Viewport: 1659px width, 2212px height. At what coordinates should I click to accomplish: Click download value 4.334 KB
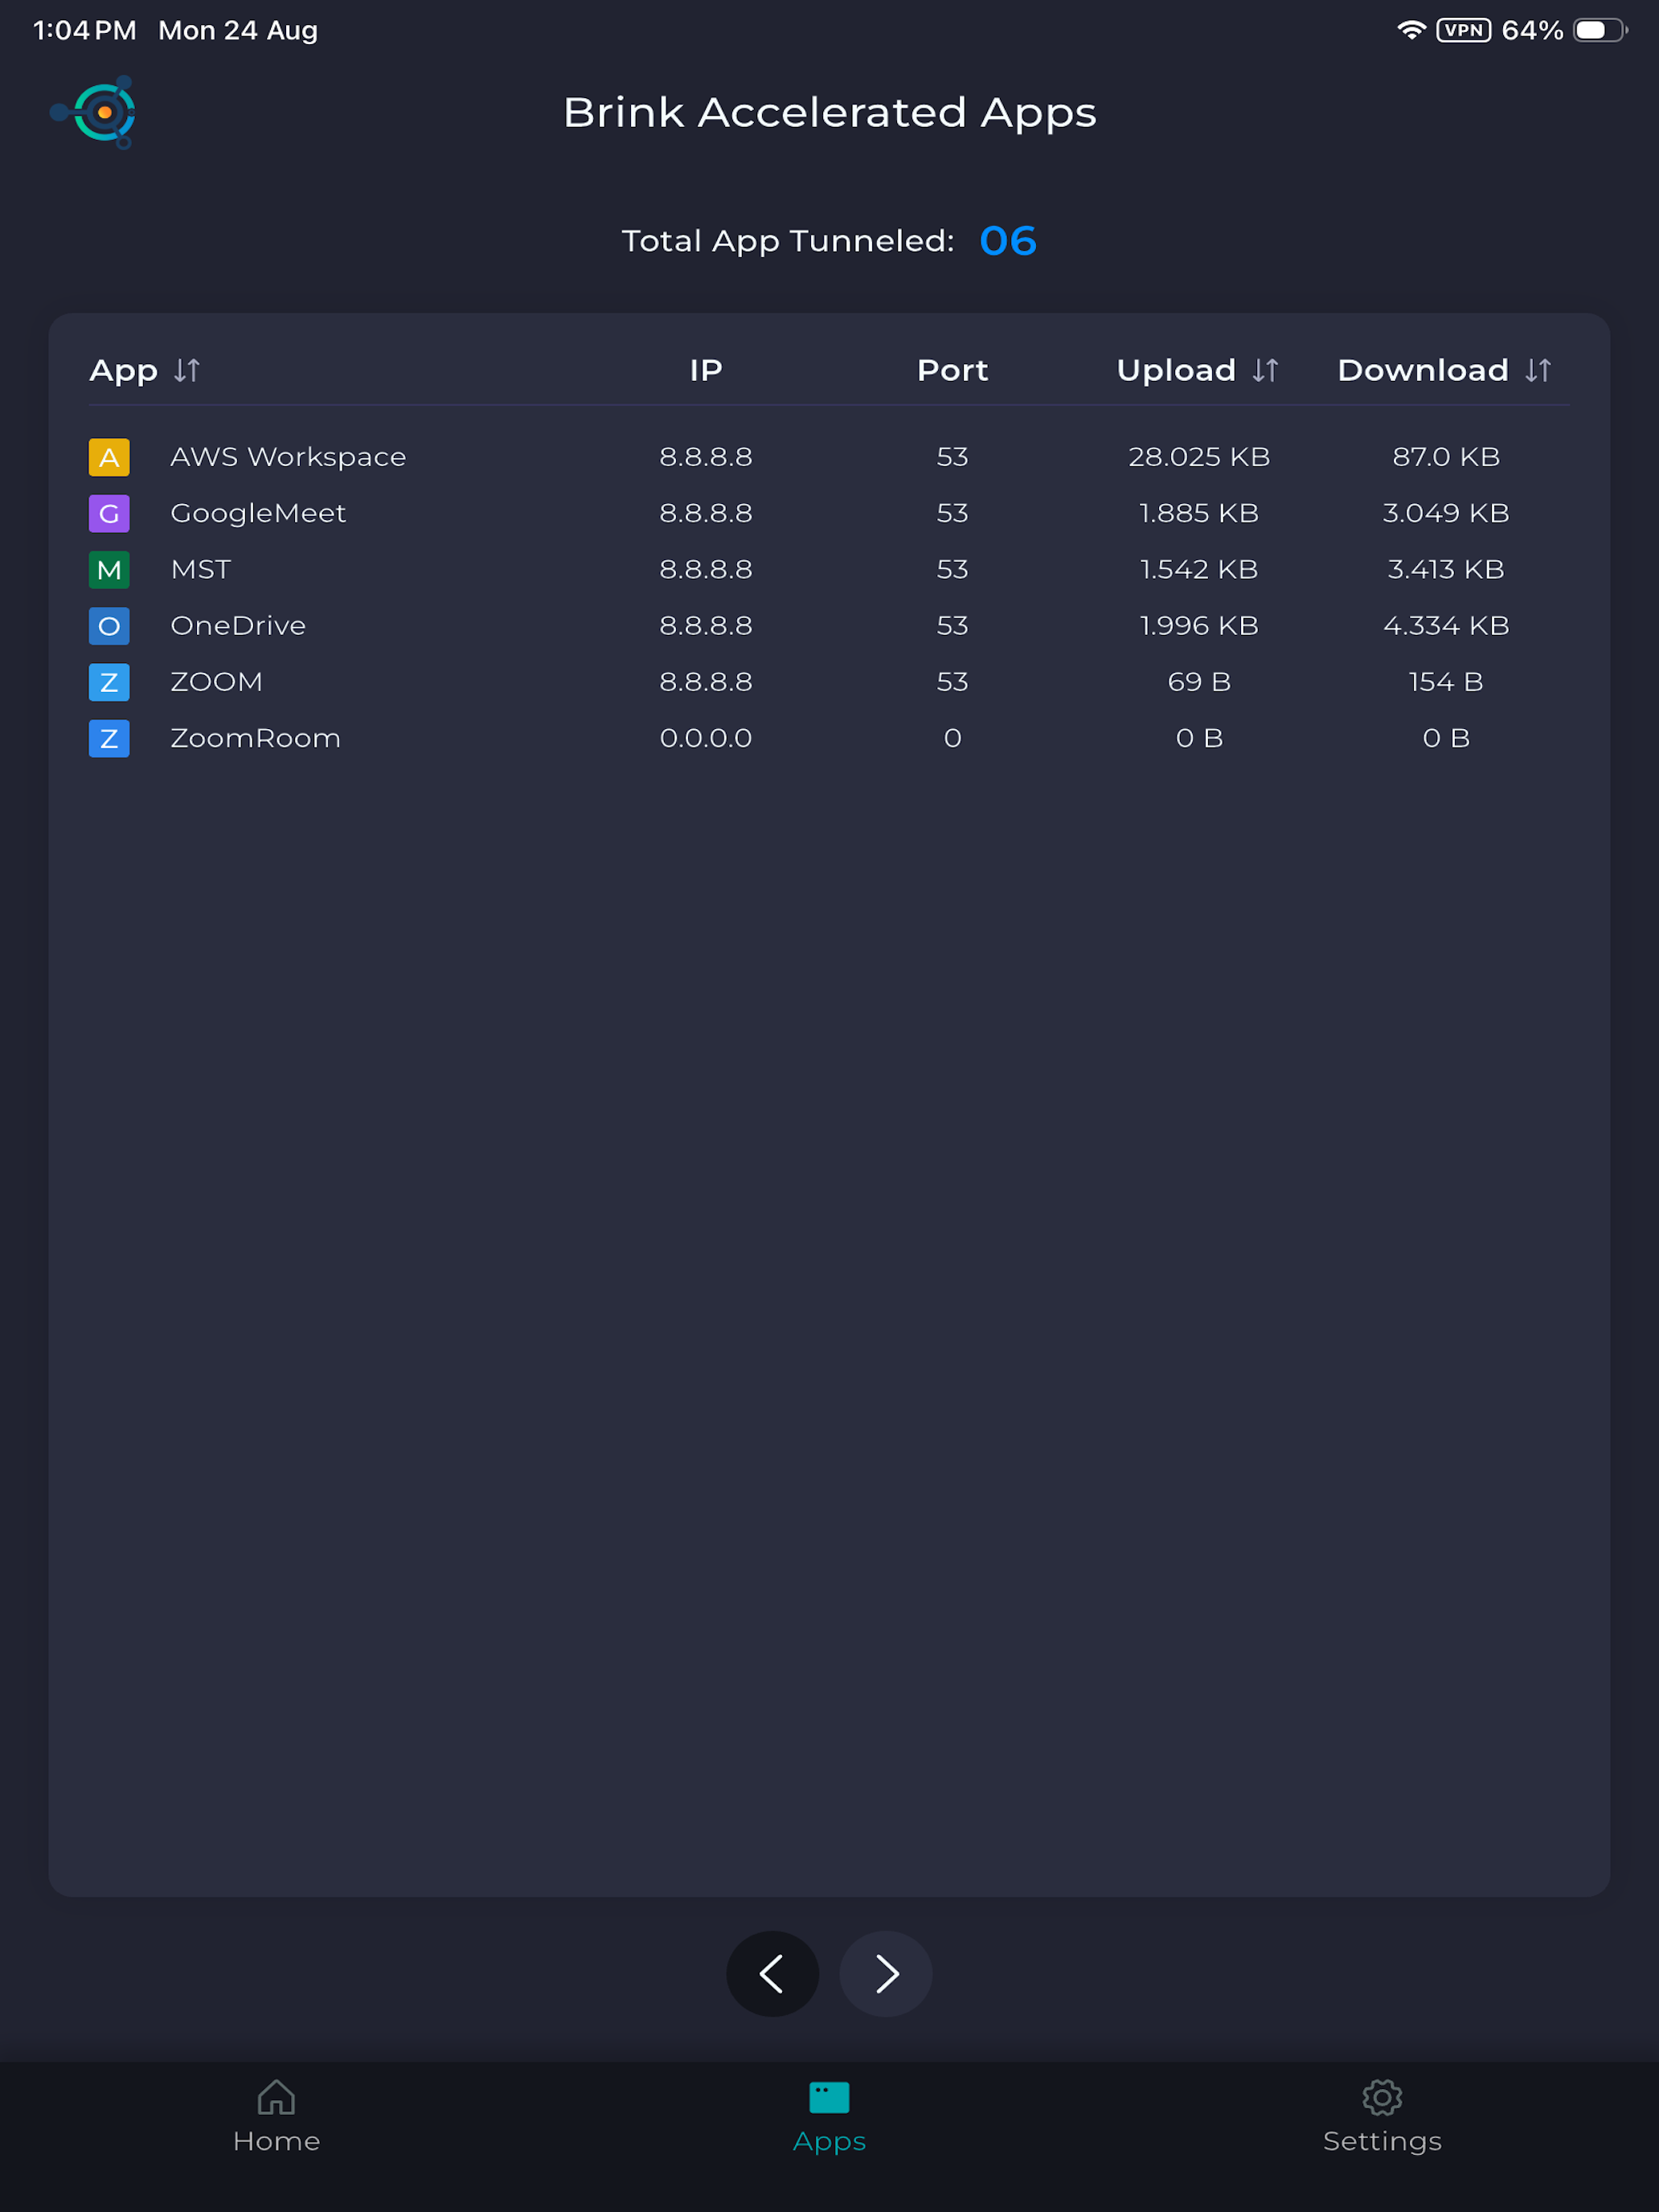coord(1446,626)
